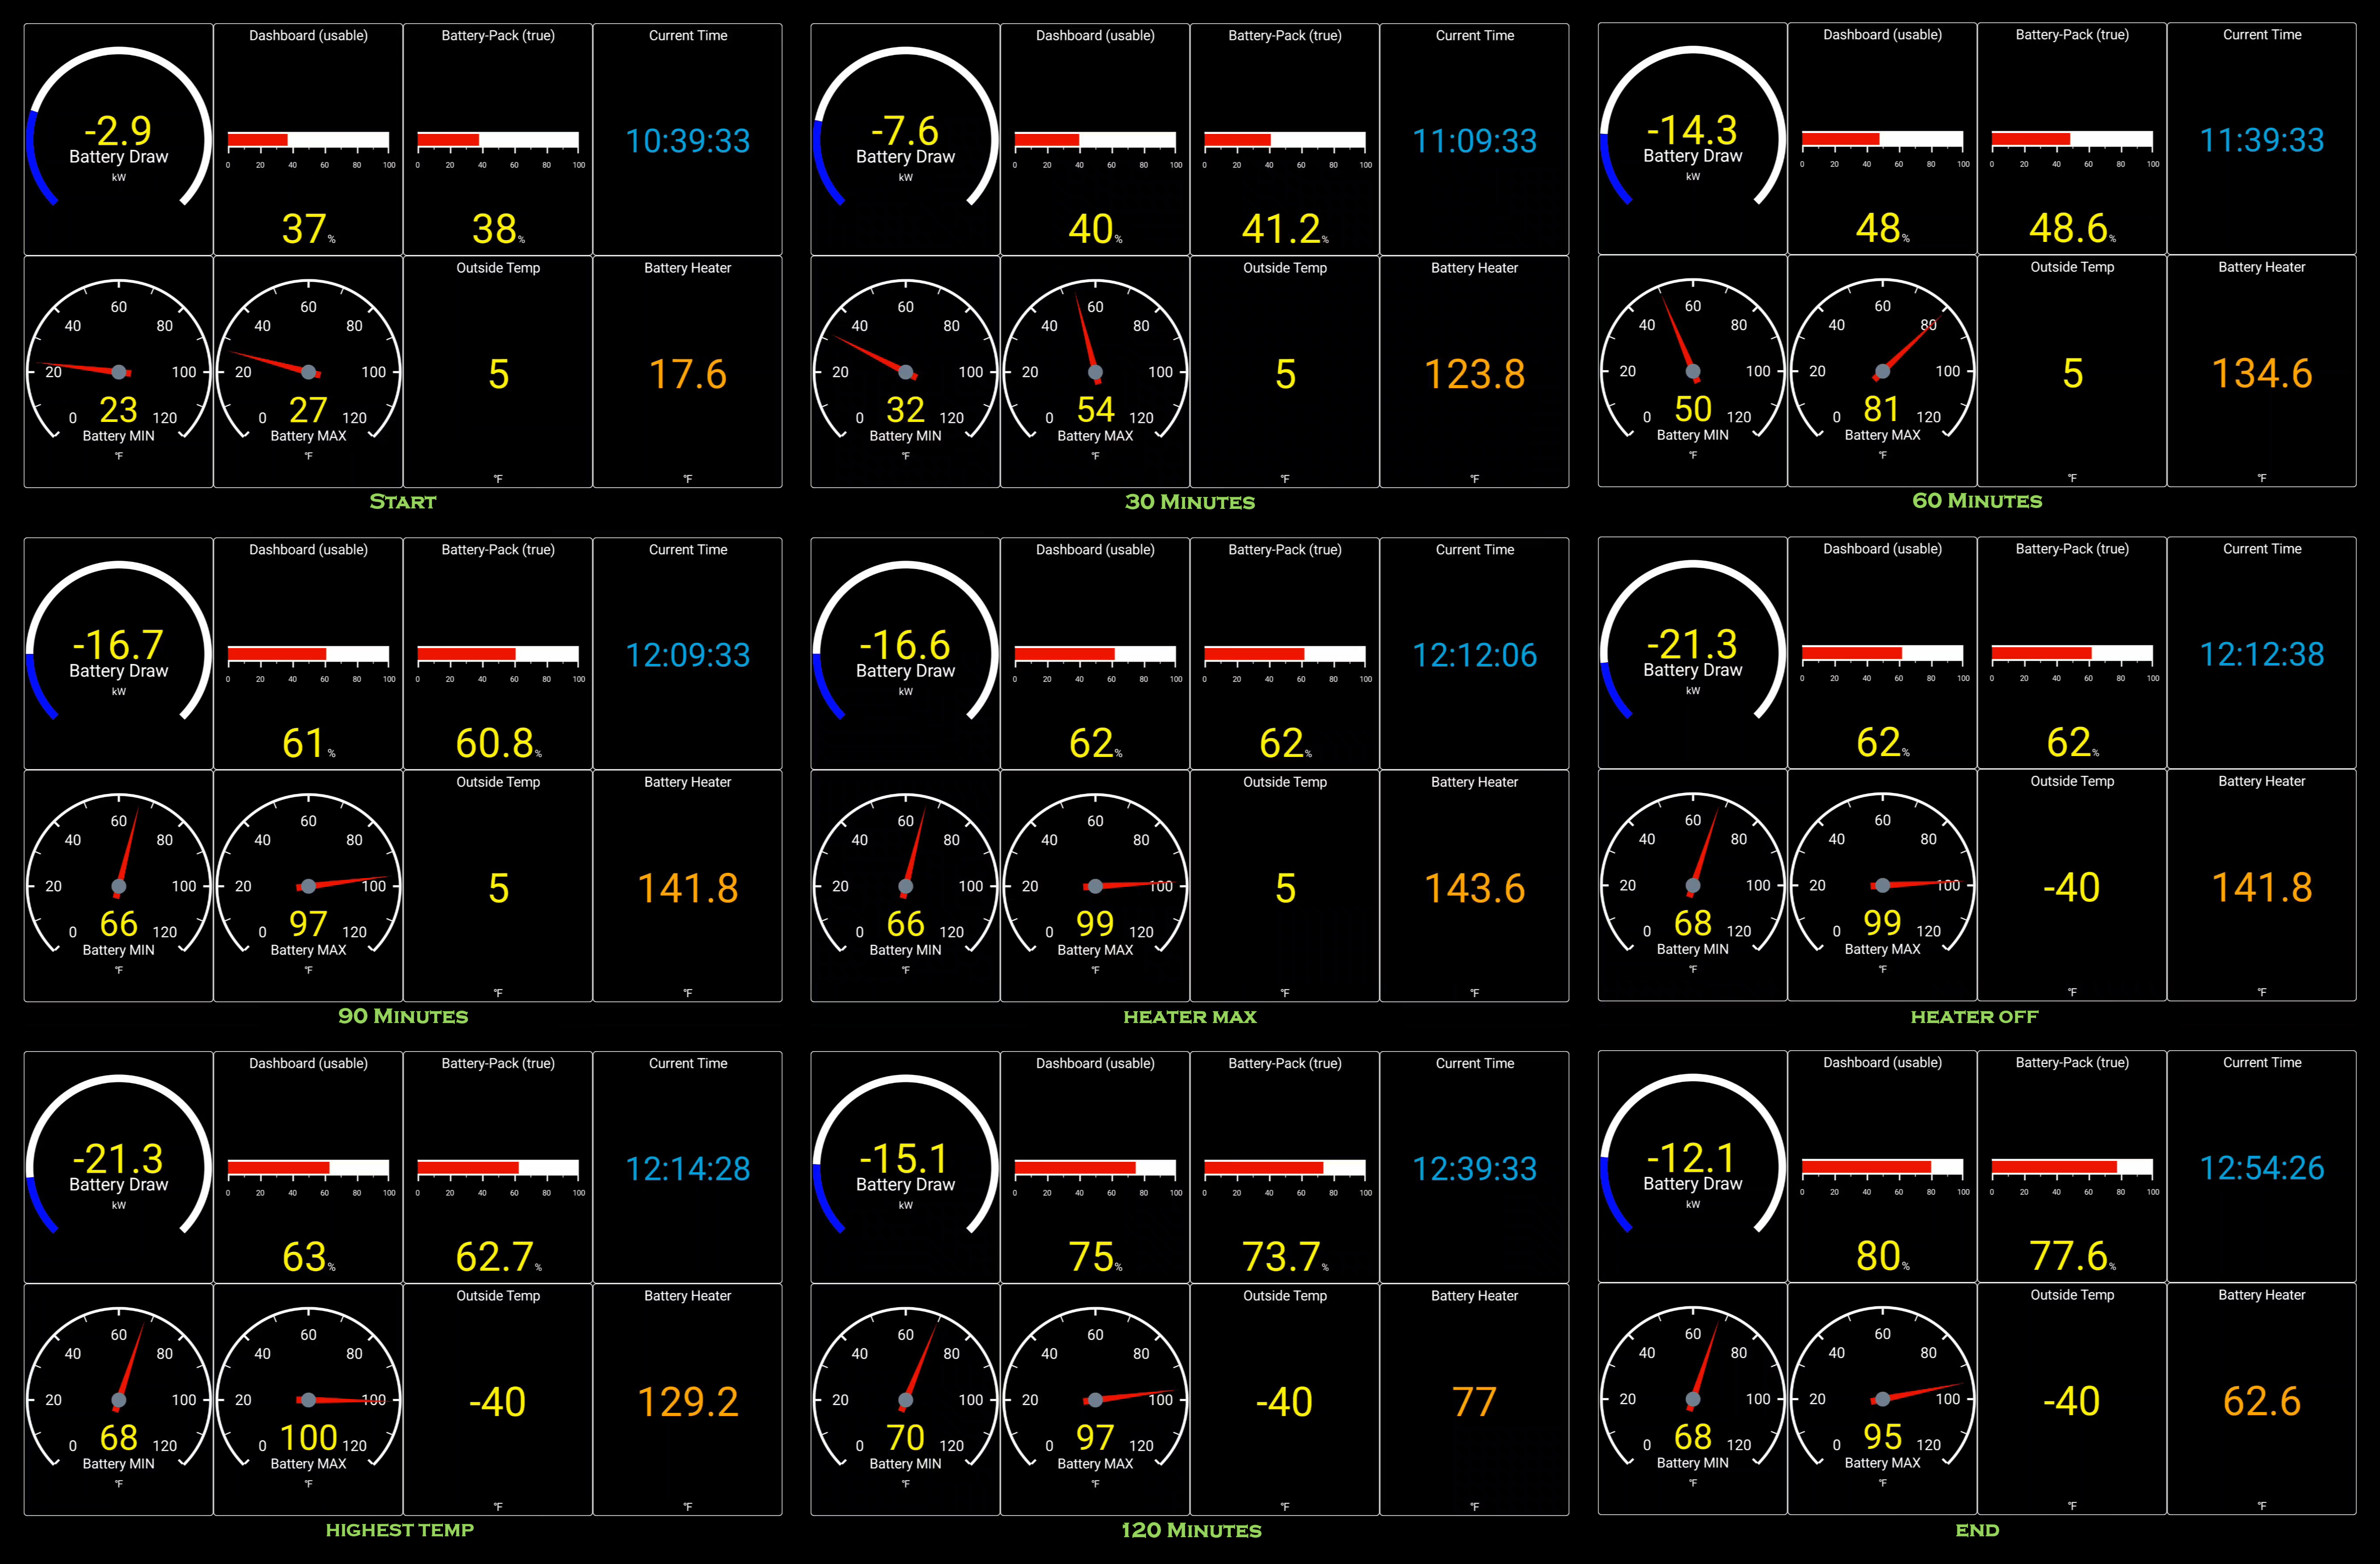Click the Dashboard (usable) bar showing 37%
2380x1564 pixels.
308,140
